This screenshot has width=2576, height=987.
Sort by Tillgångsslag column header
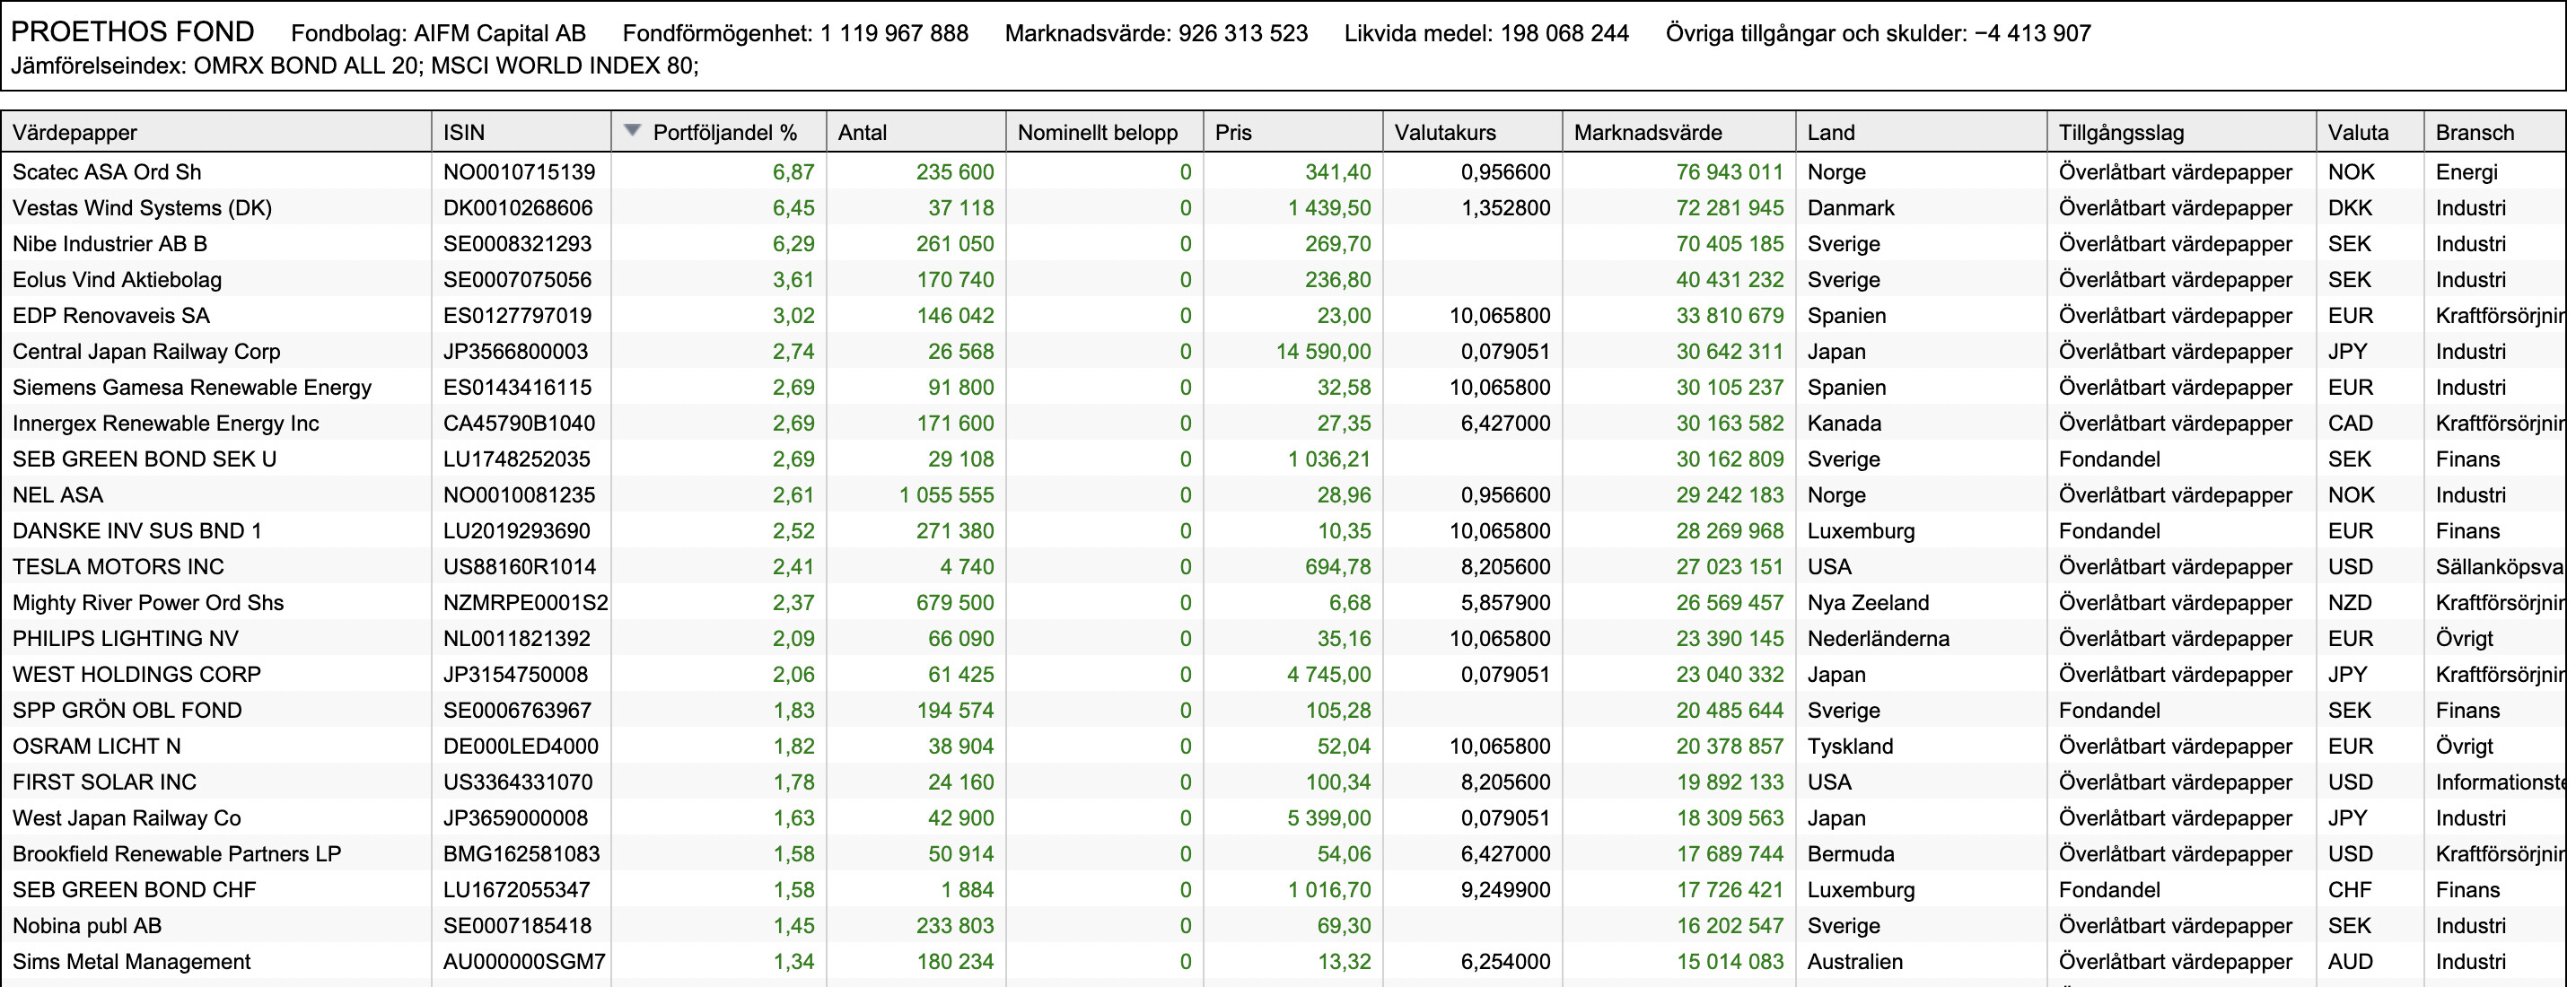tap(2182, 132)
